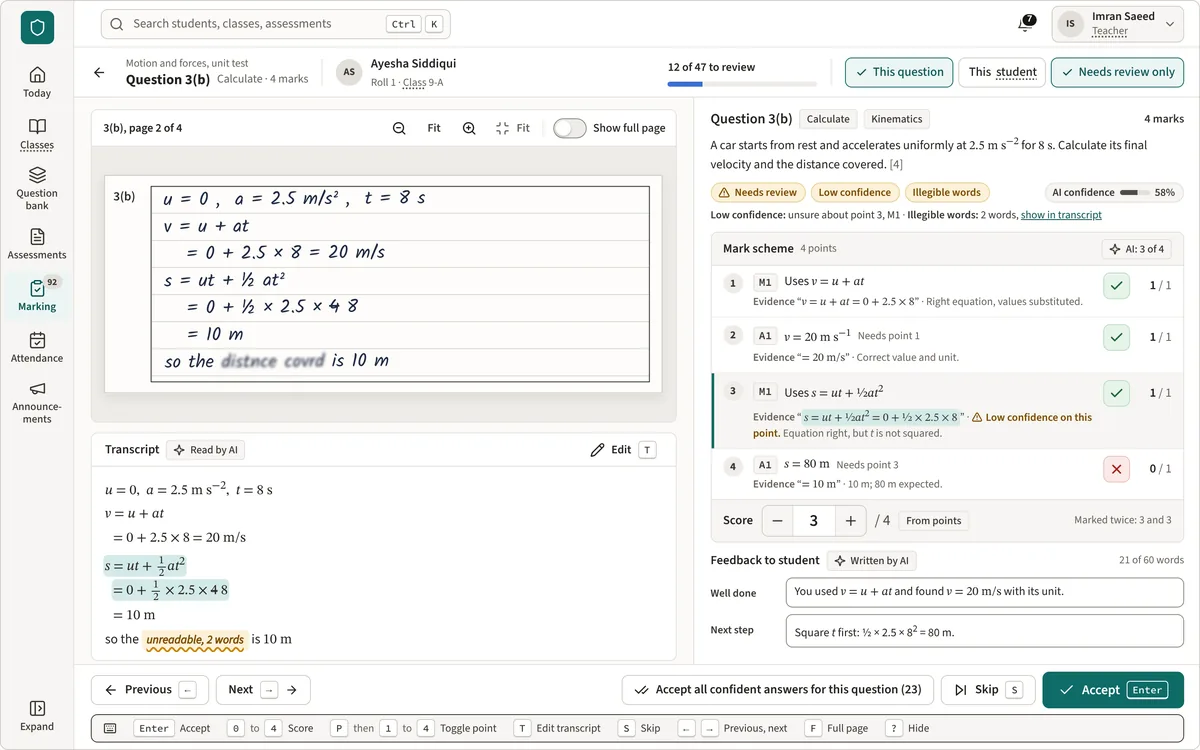Image resolution: width=1200 pixels, height=750 pixels.
Task: Click the From points chip
Action: coord(933,521)
